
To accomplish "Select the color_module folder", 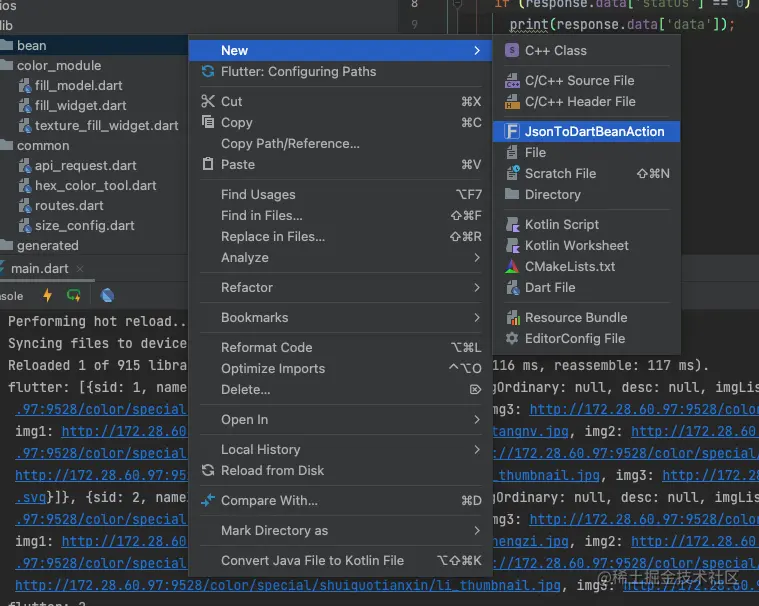I will click(58, 66).
